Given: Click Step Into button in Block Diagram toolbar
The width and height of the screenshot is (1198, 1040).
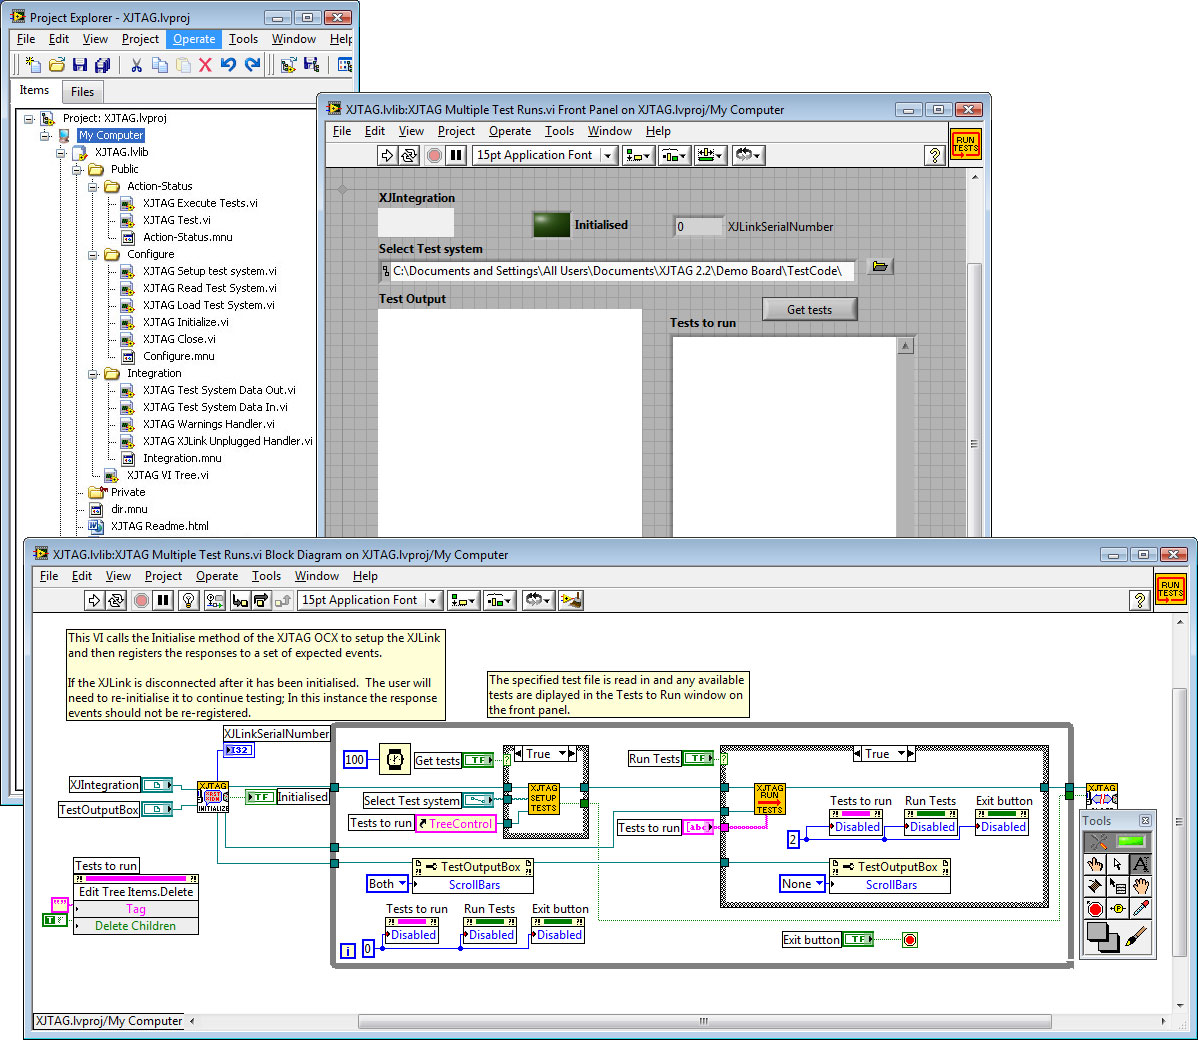Looking at the screenshot, I should click(x=240, y=601).
